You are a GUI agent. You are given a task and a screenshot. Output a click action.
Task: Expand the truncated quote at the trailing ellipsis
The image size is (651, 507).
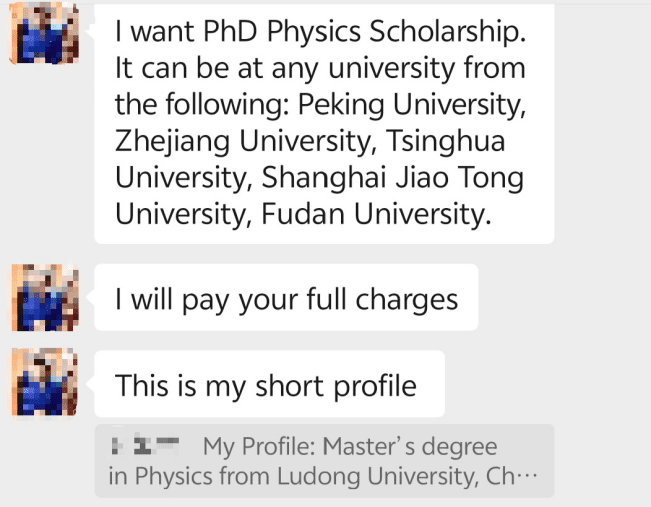(x=524, y=477)
